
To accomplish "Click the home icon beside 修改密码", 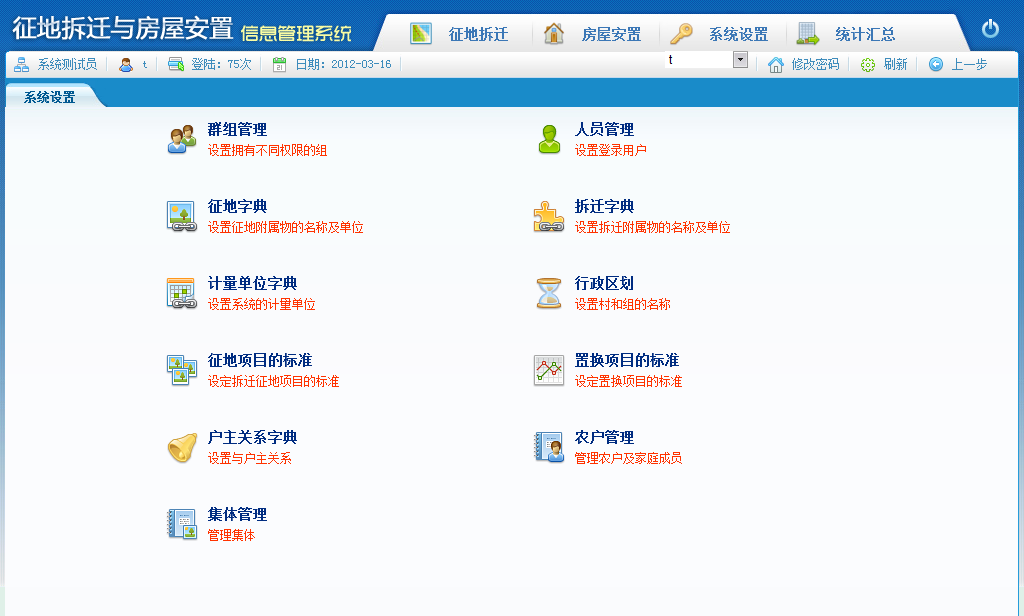I will (x=775, y=65).
